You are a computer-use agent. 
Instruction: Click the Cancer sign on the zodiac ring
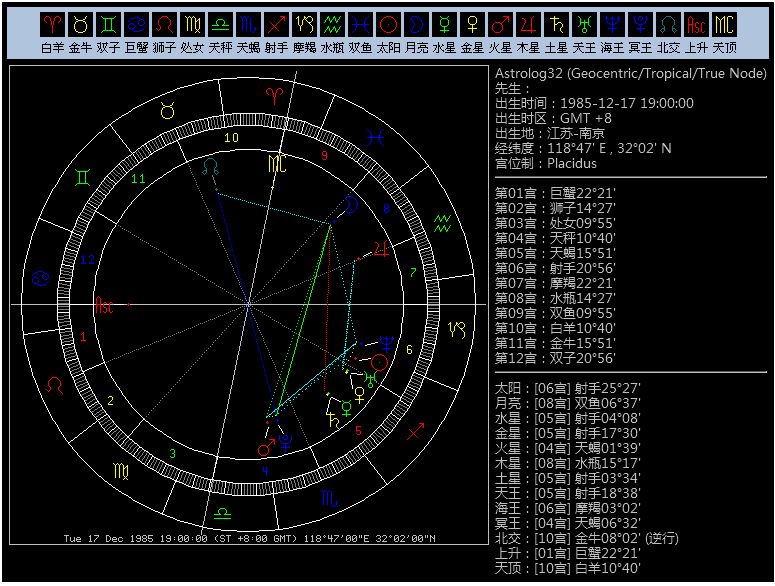tap(42, 276)
